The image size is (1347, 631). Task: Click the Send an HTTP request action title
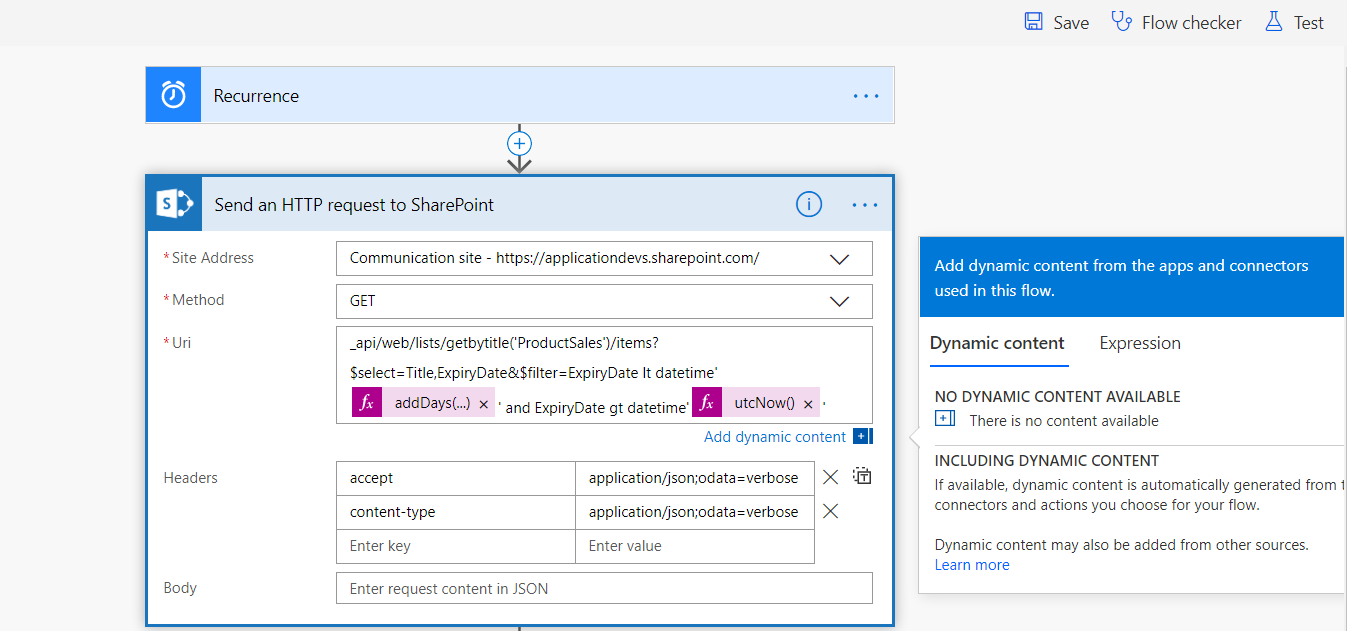pyautogui.click(x=354, y=205)
